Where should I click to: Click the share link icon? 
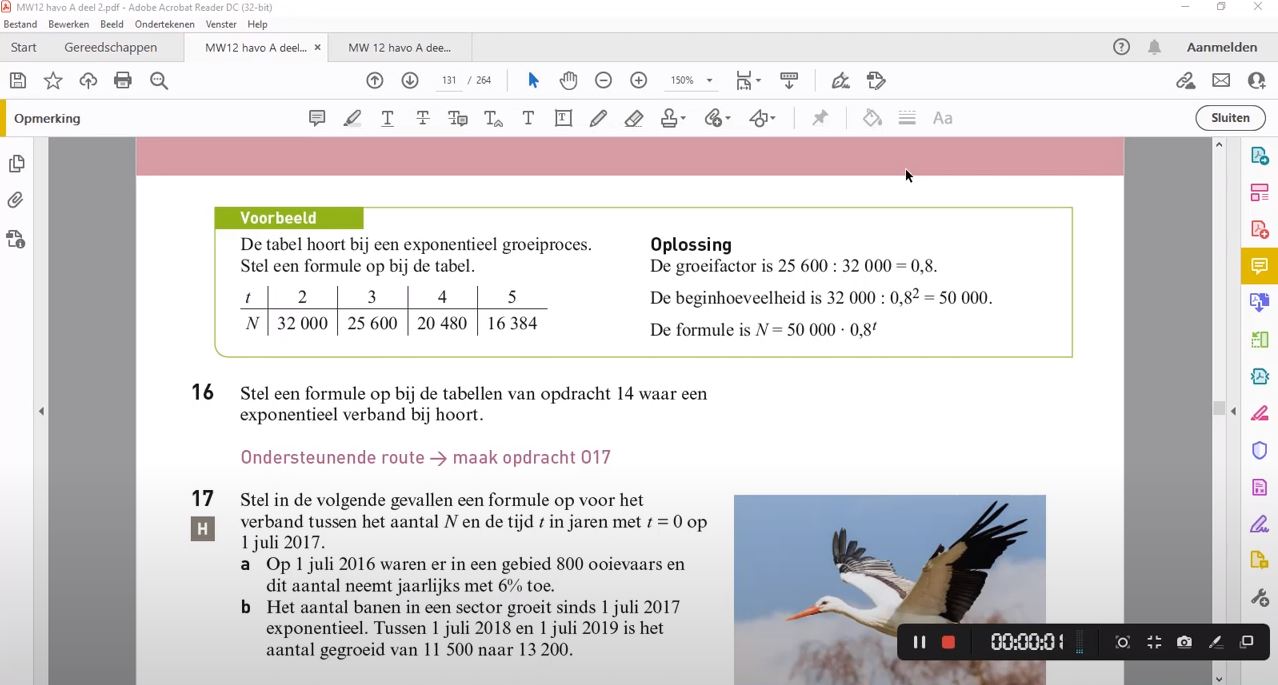pyautogui.click(x=1185, y=80)
